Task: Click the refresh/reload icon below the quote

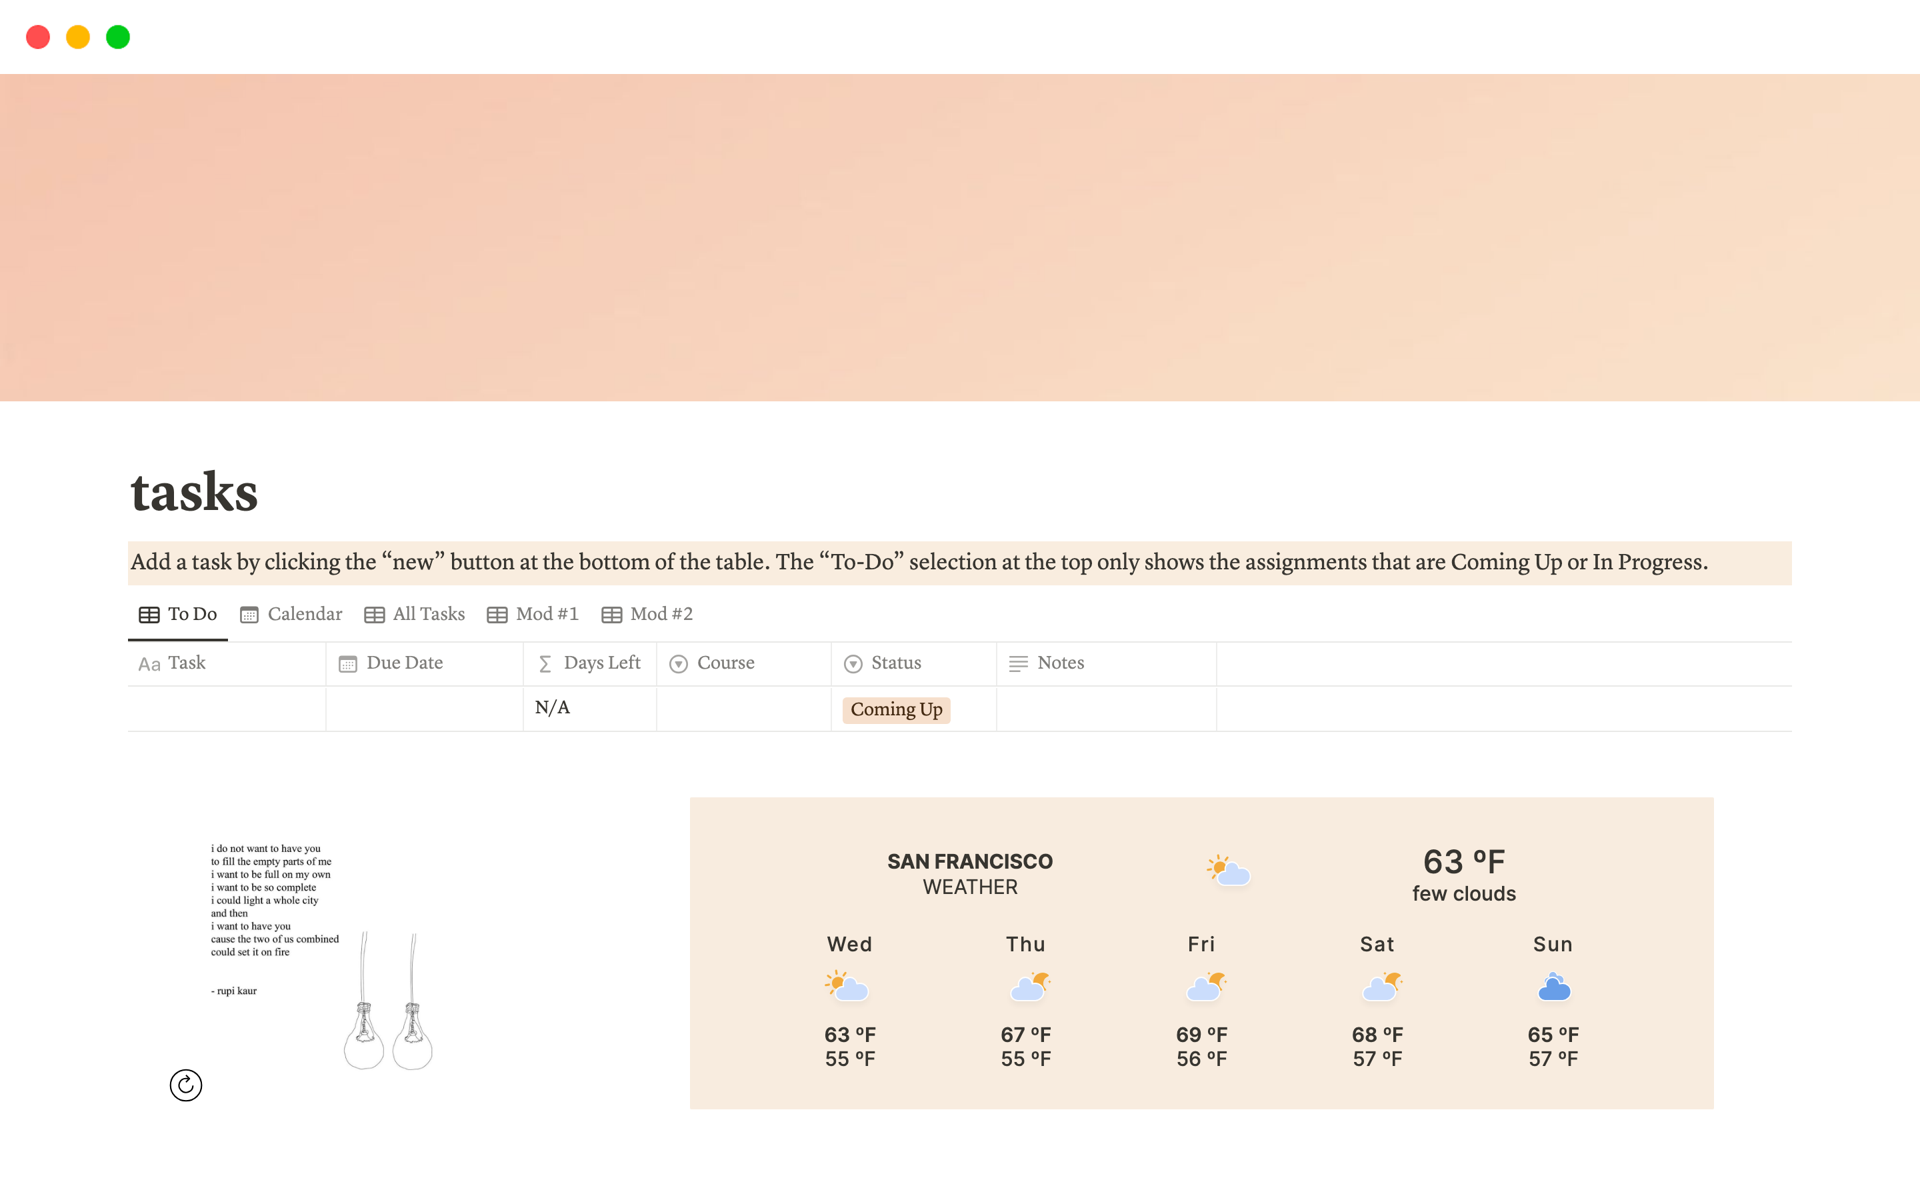Action: click(x=184, y=1084)
